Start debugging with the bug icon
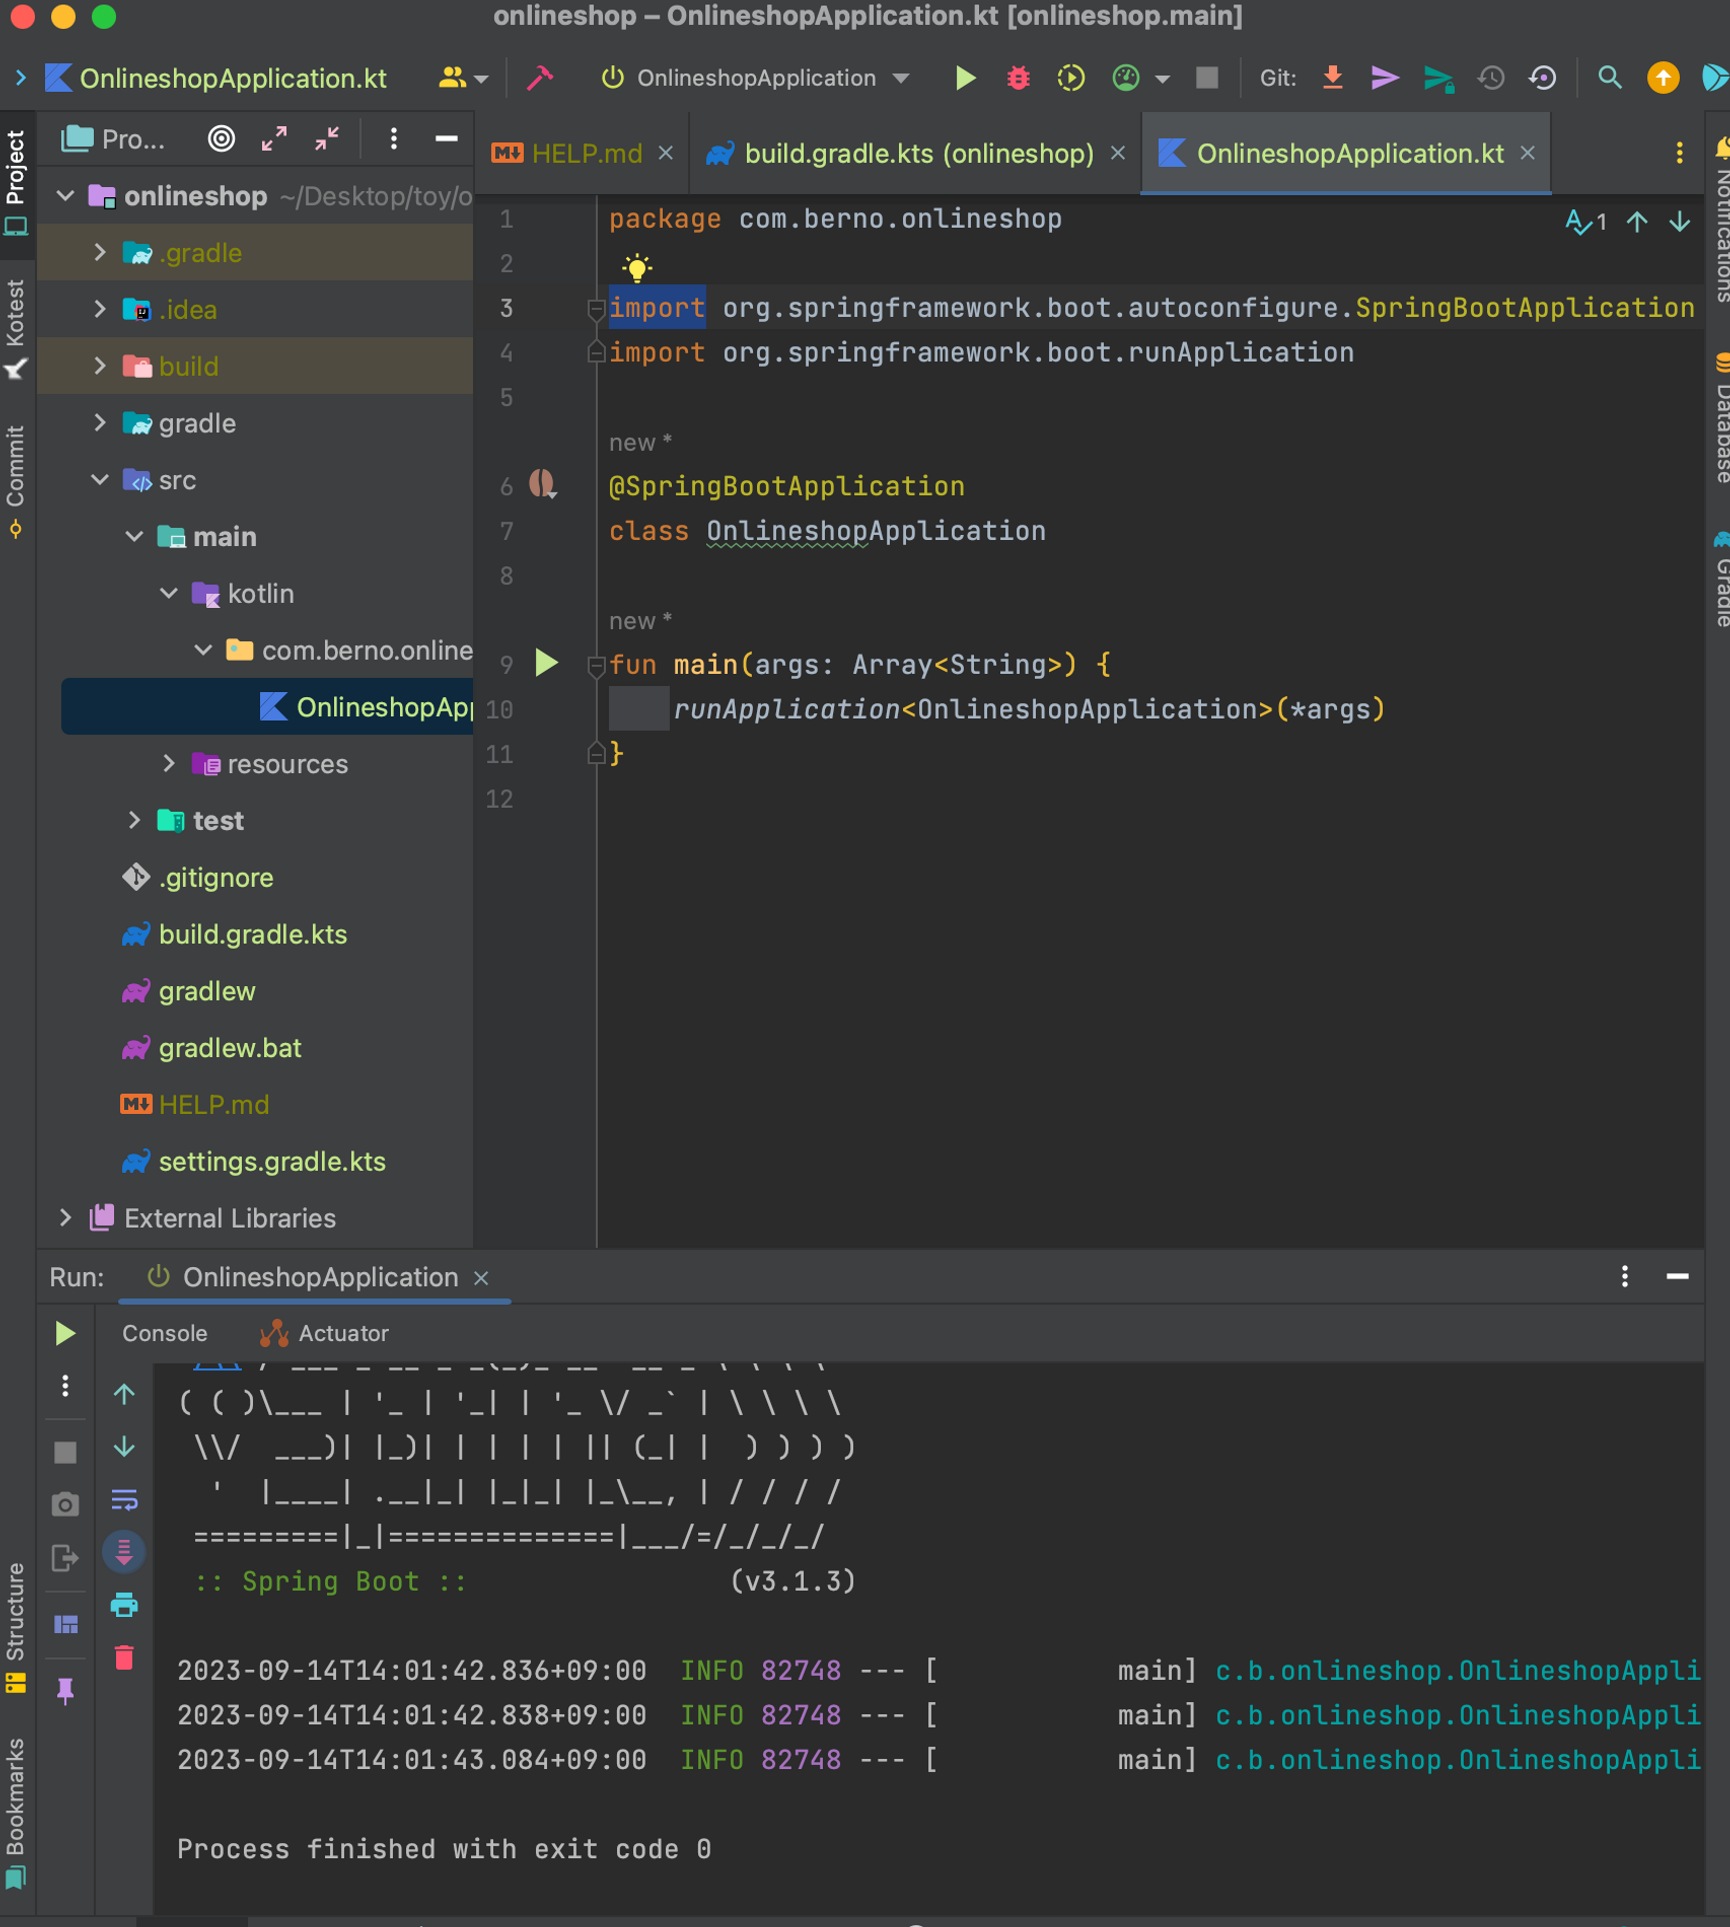The width and height of the screenshot is (1730, 1927). (x=1018, y=78)
